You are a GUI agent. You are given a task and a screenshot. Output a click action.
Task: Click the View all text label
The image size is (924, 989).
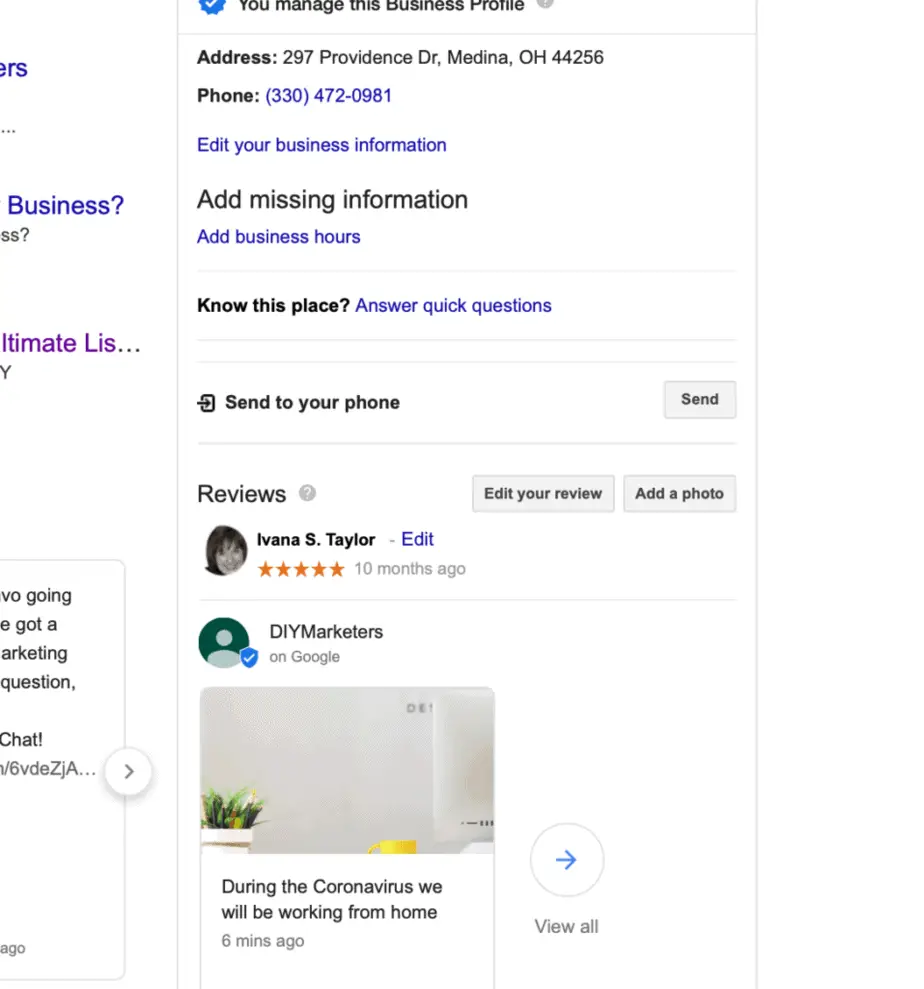click(566, 927)
